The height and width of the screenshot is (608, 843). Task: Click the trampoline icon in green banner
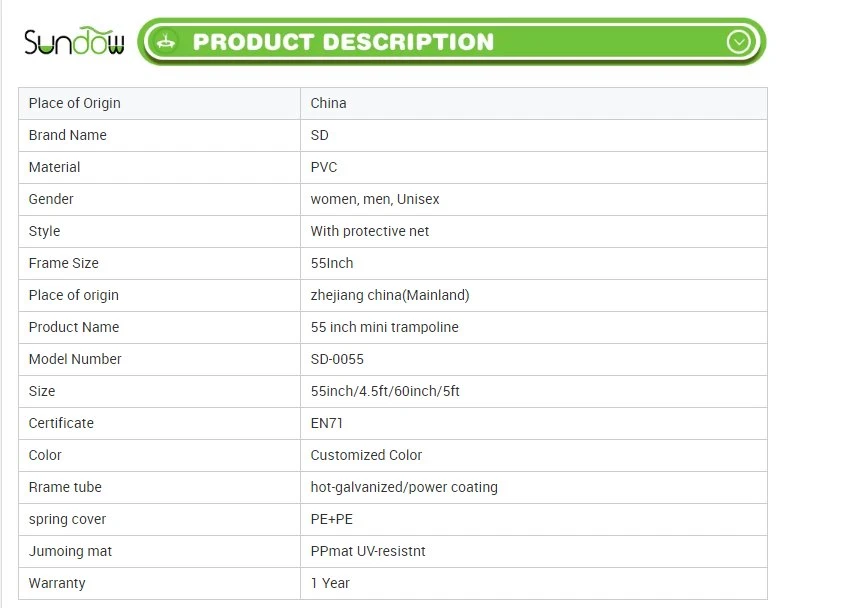[166, 41]
